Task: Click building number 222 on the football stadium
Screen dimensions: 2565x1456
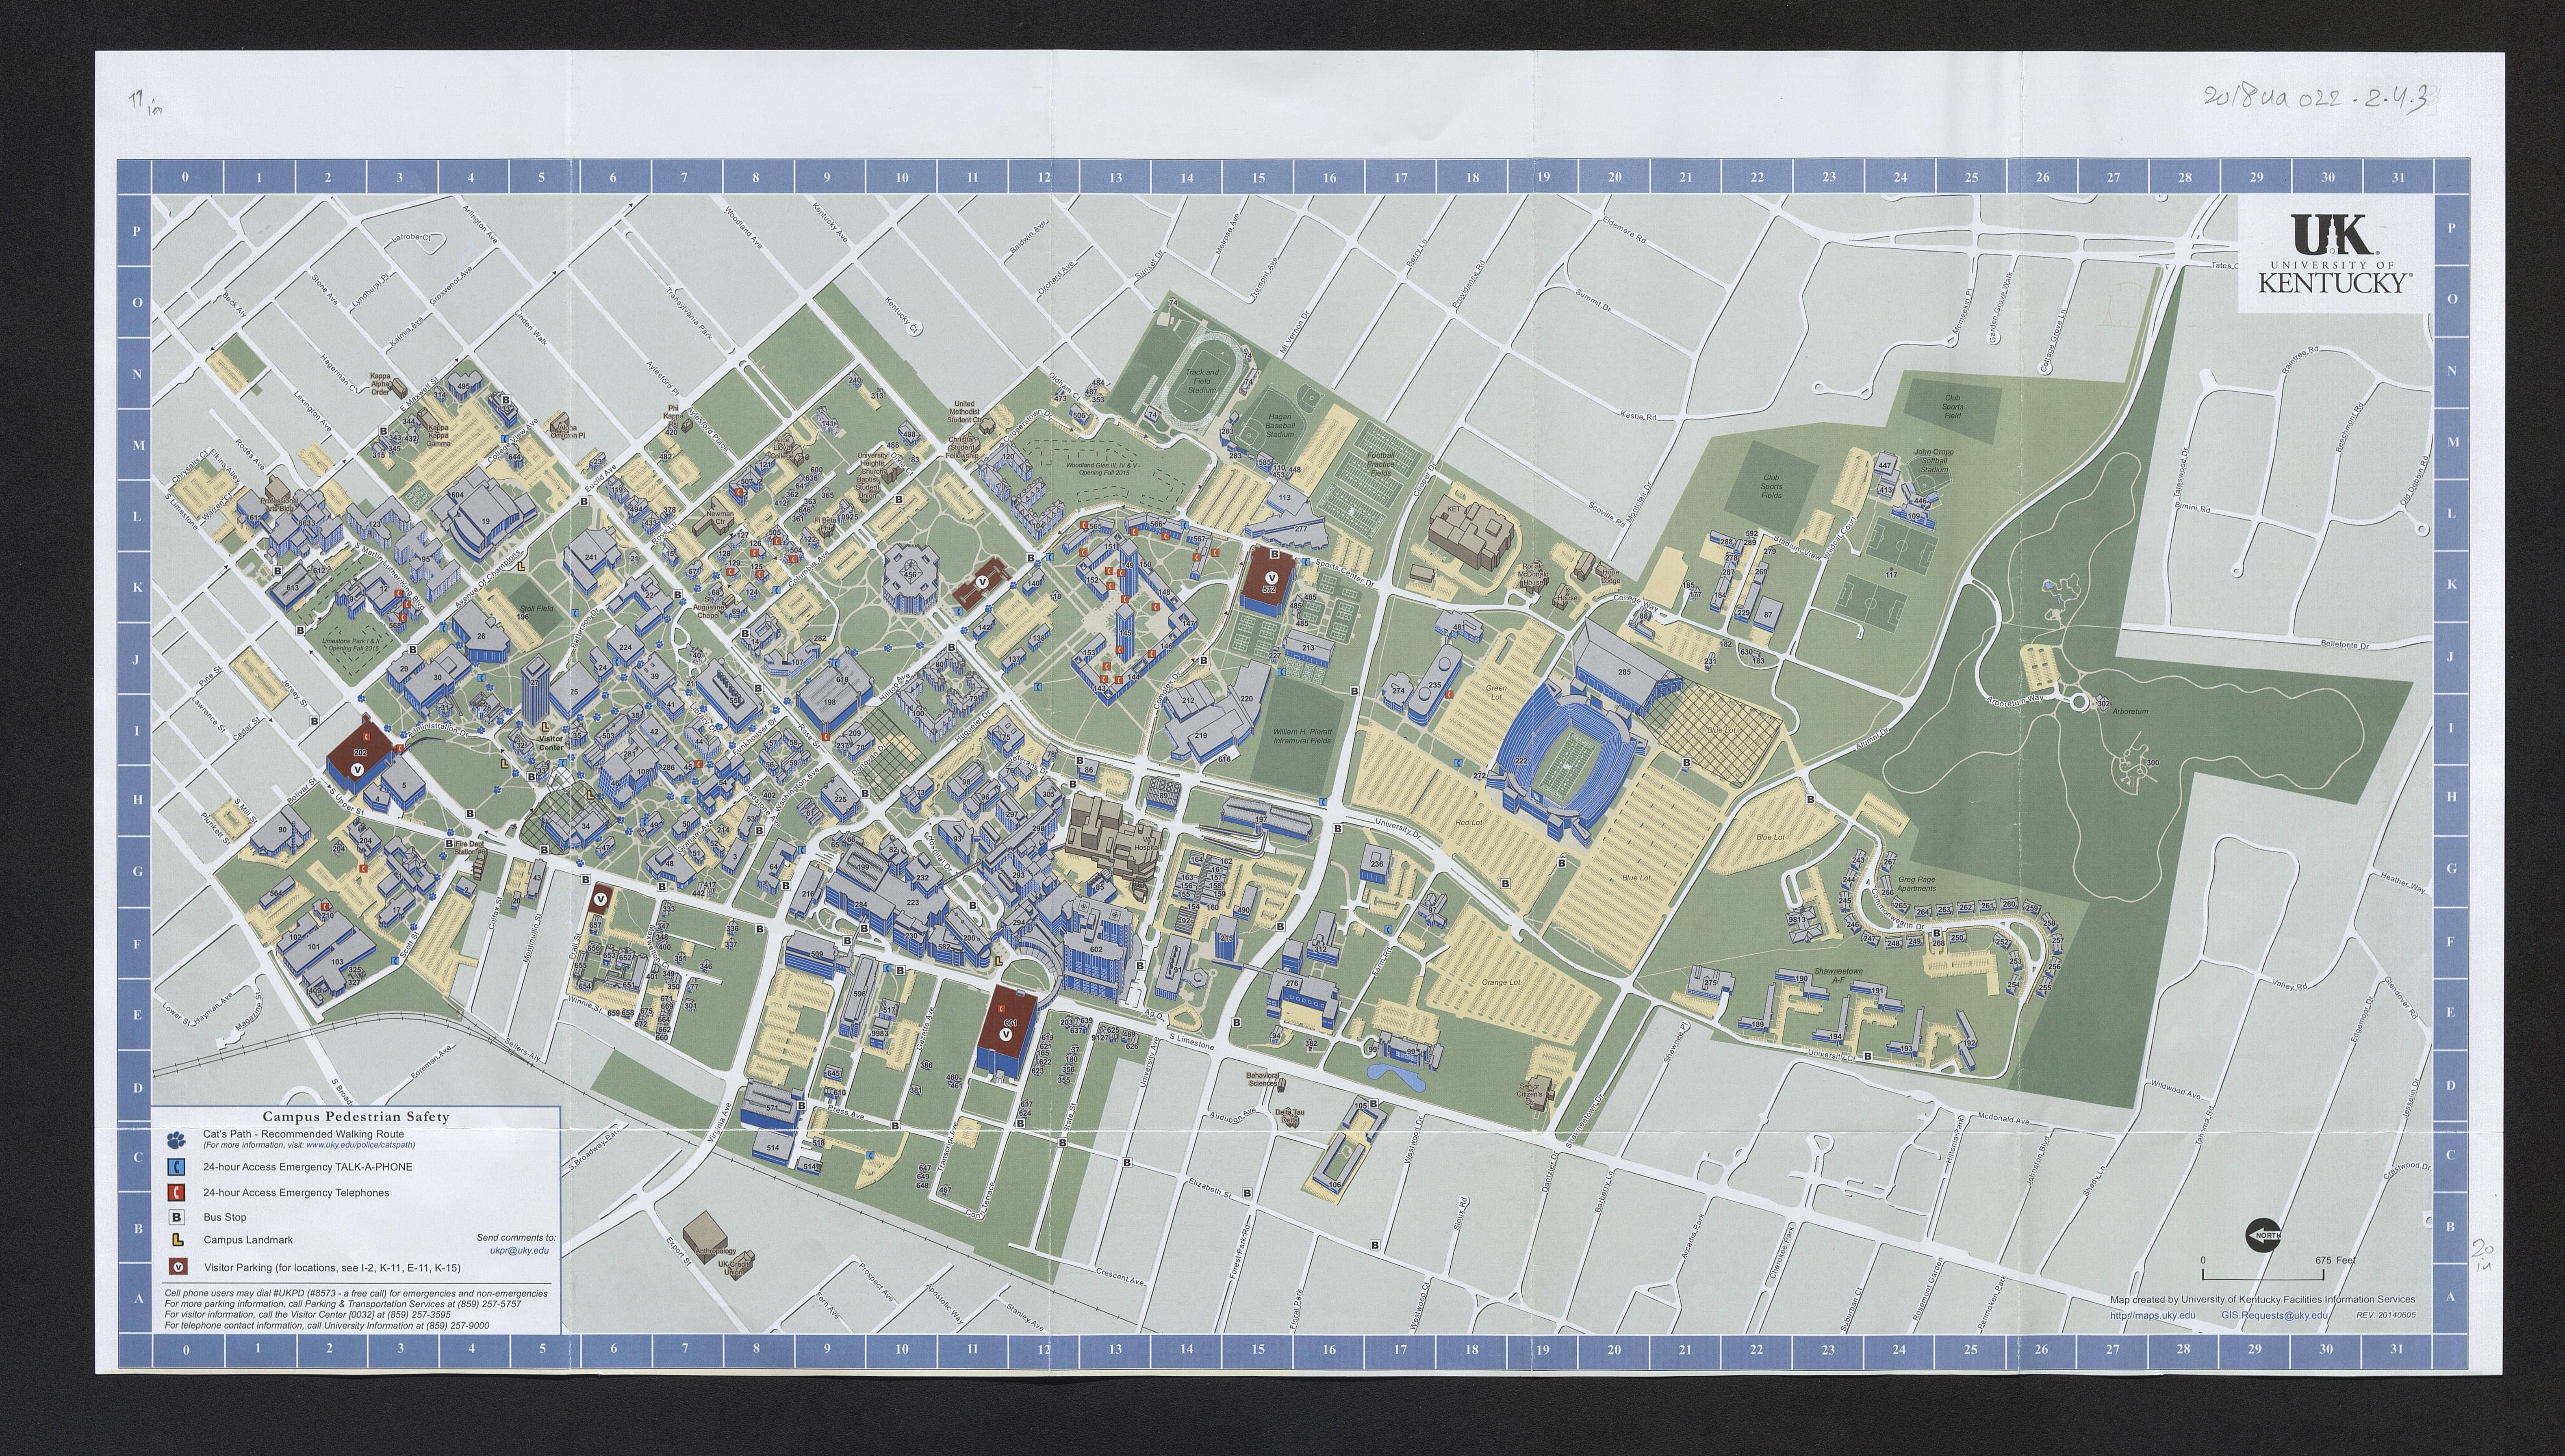Action: pyautogui.click(x=1521, y=761)
